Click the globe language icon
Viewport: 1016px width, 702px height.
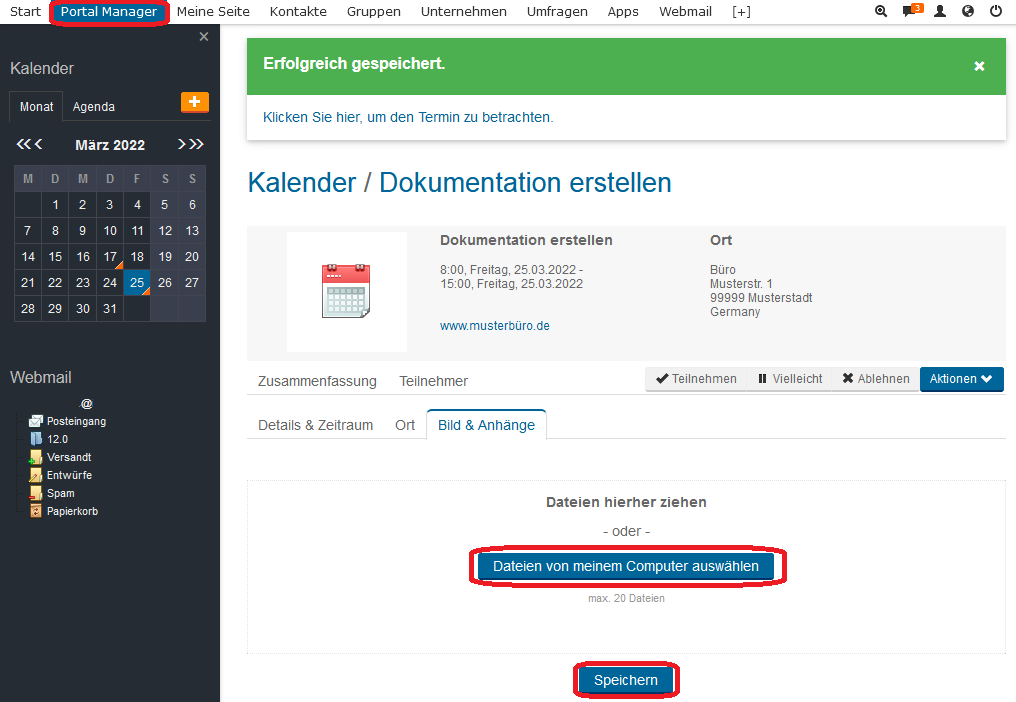(967, 12)
